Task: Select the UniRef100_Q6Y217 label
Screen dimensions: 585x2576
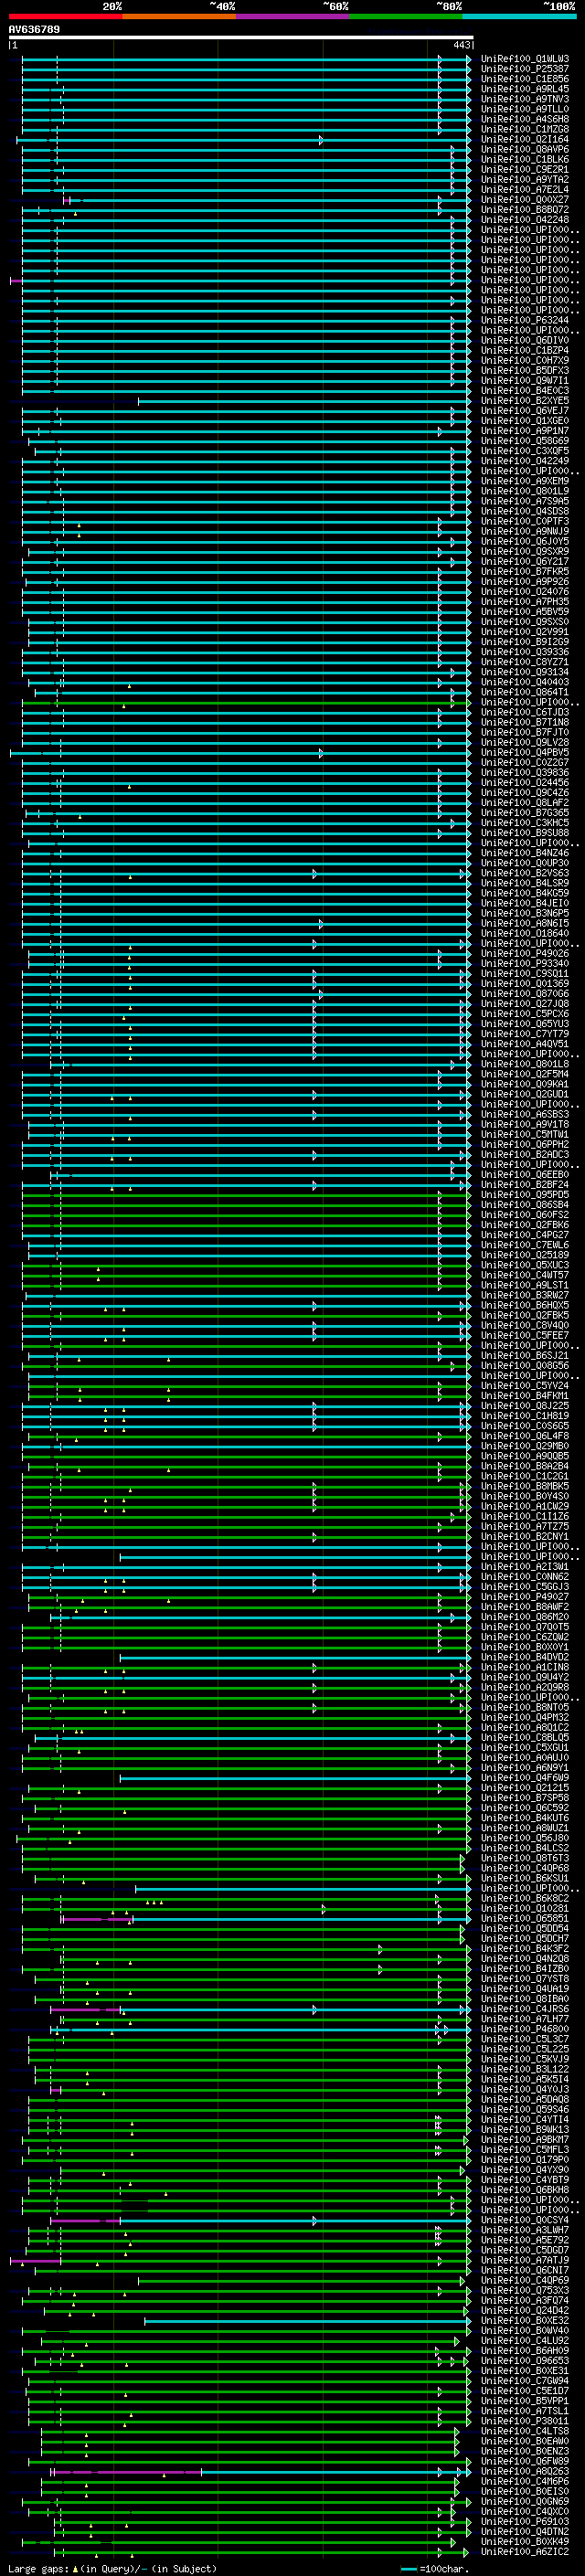Action: (525, 562)
